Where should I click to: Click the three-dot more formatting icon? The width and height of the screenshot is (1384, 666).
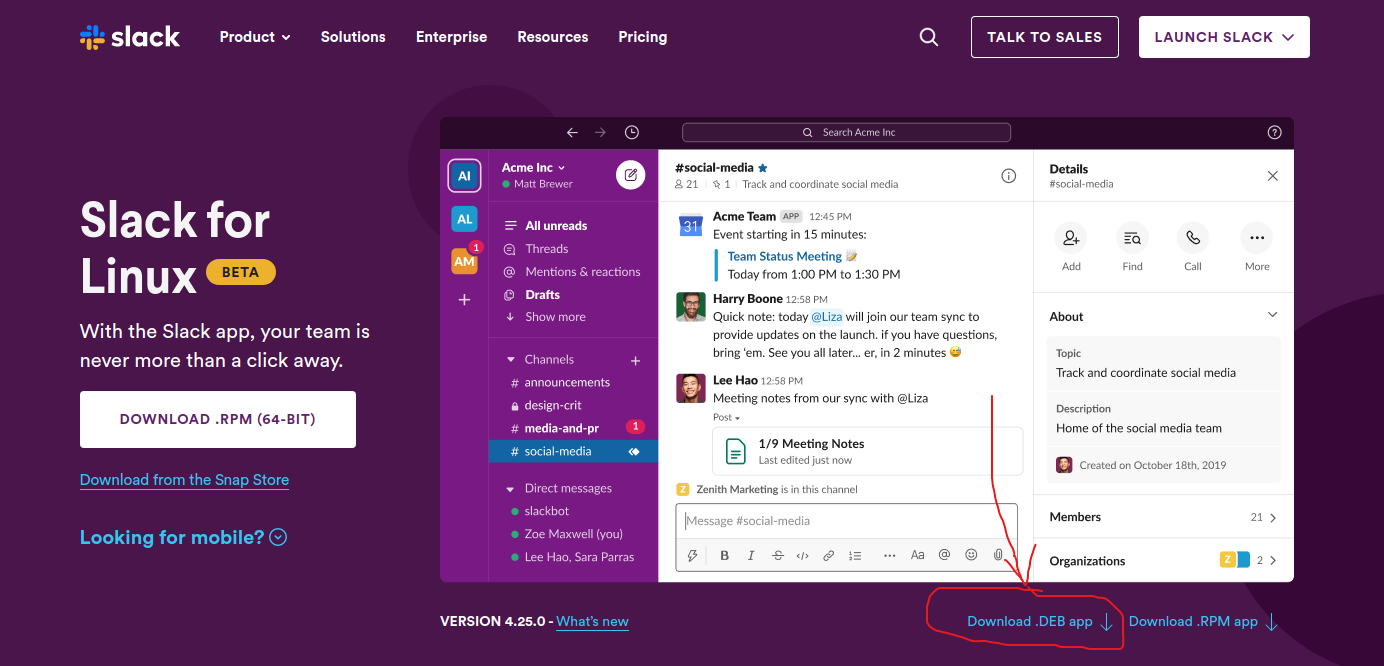pyautogui.click(x=890, y=555)
